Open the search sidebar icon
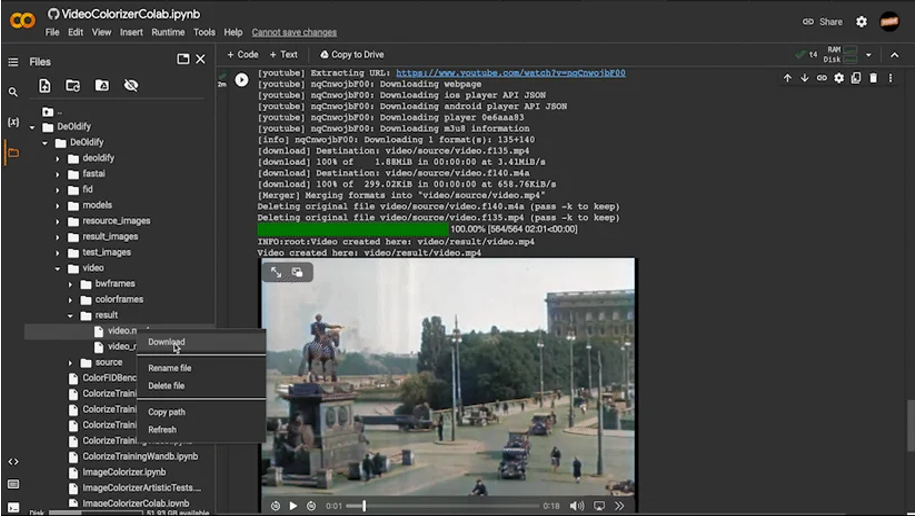This screenshot has height=516, width=916. pos(13,92)
